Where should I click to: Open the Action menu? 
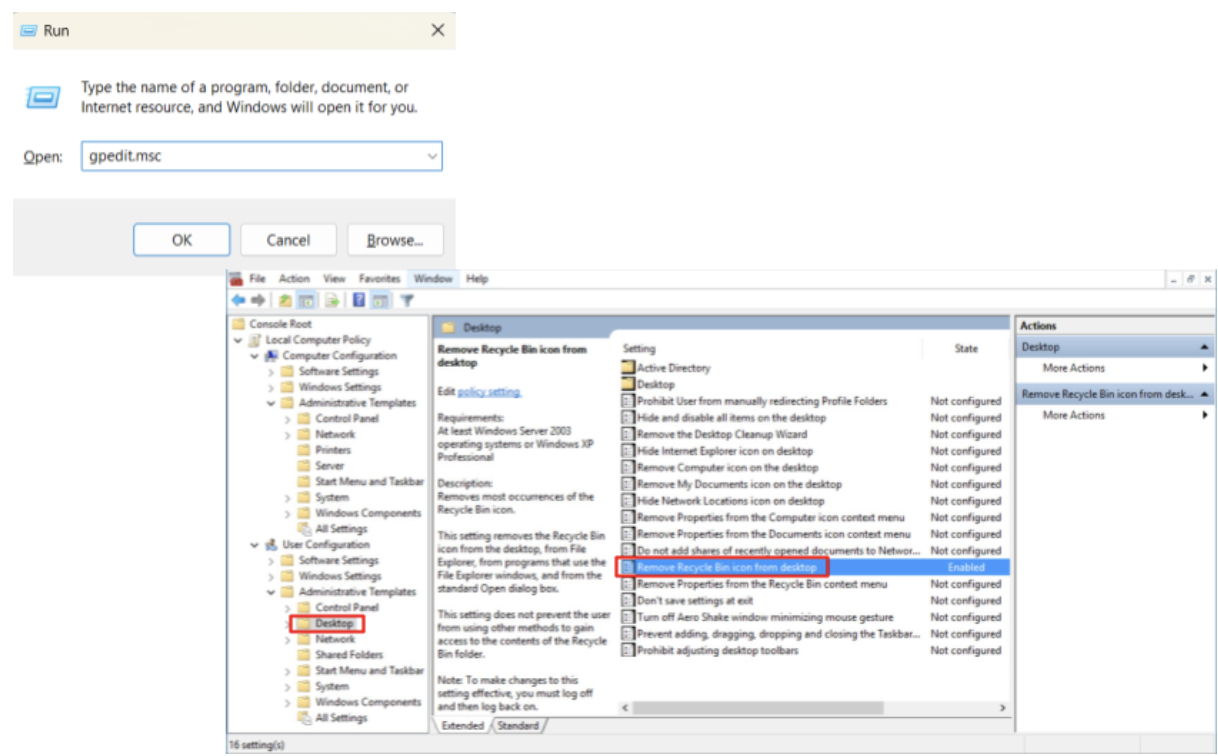[x=294, y=279]
